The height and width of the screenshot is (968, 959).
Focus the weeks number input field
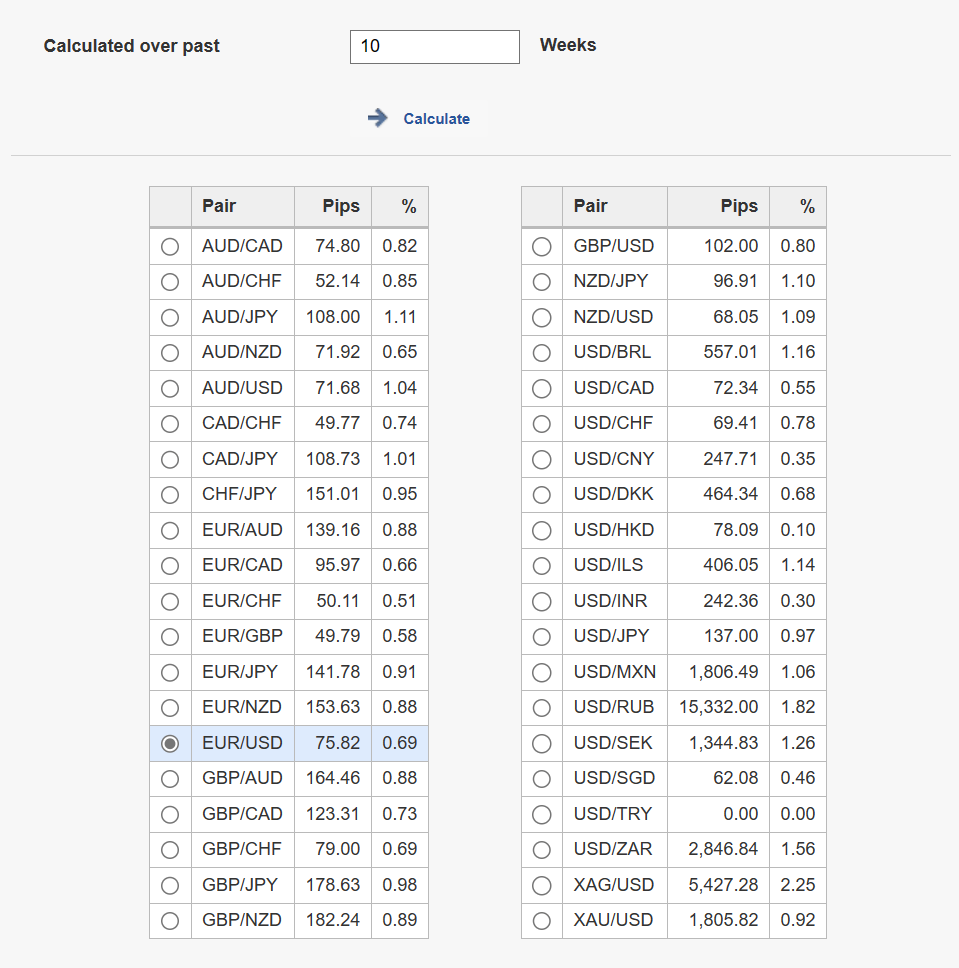tap(435, 46)
